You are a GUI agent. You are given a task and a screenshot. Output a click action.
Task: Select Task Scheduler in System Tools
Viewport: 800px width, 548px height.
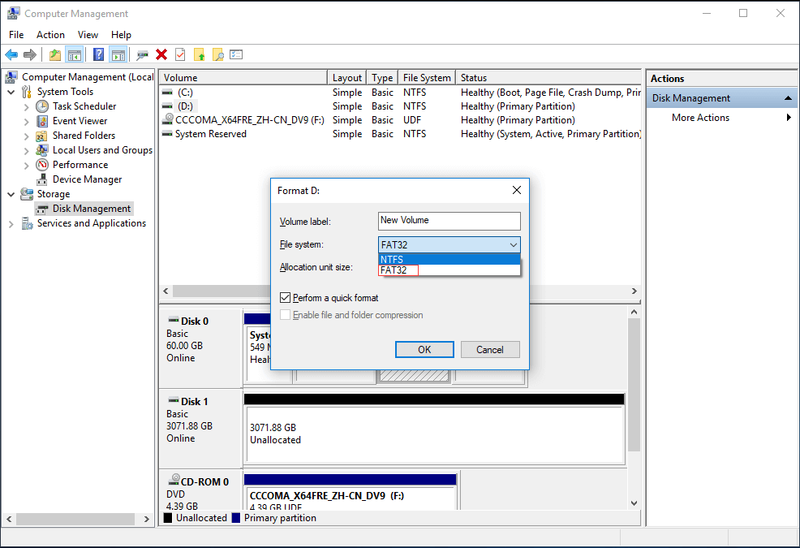(84, 106)
